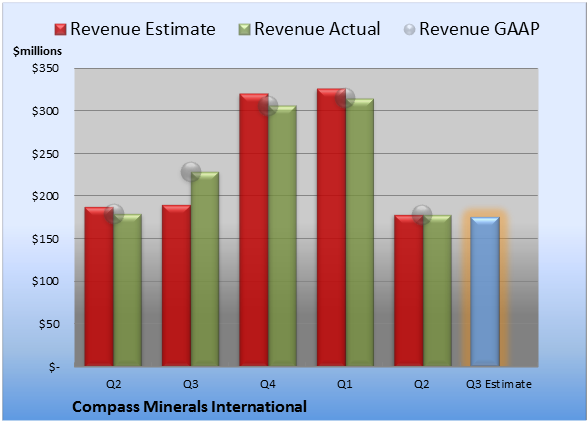Click the green Revenue Actual legend swatch

coord(244,30)
